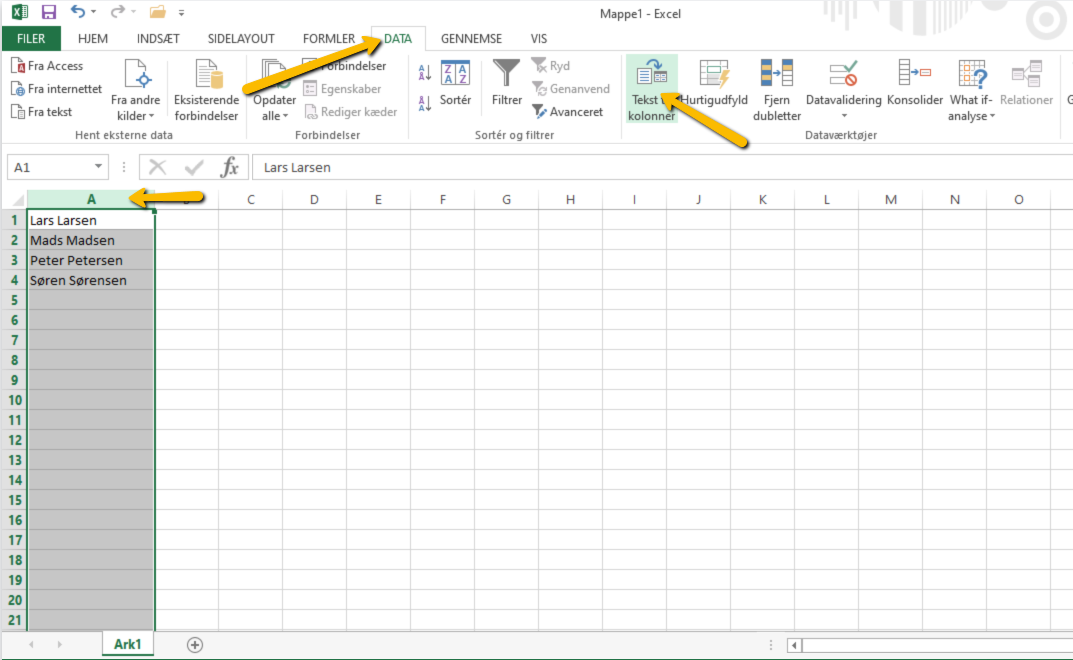Click the insert function fx button
This screenshot has height=660, width=1073.
pos(229,167)
